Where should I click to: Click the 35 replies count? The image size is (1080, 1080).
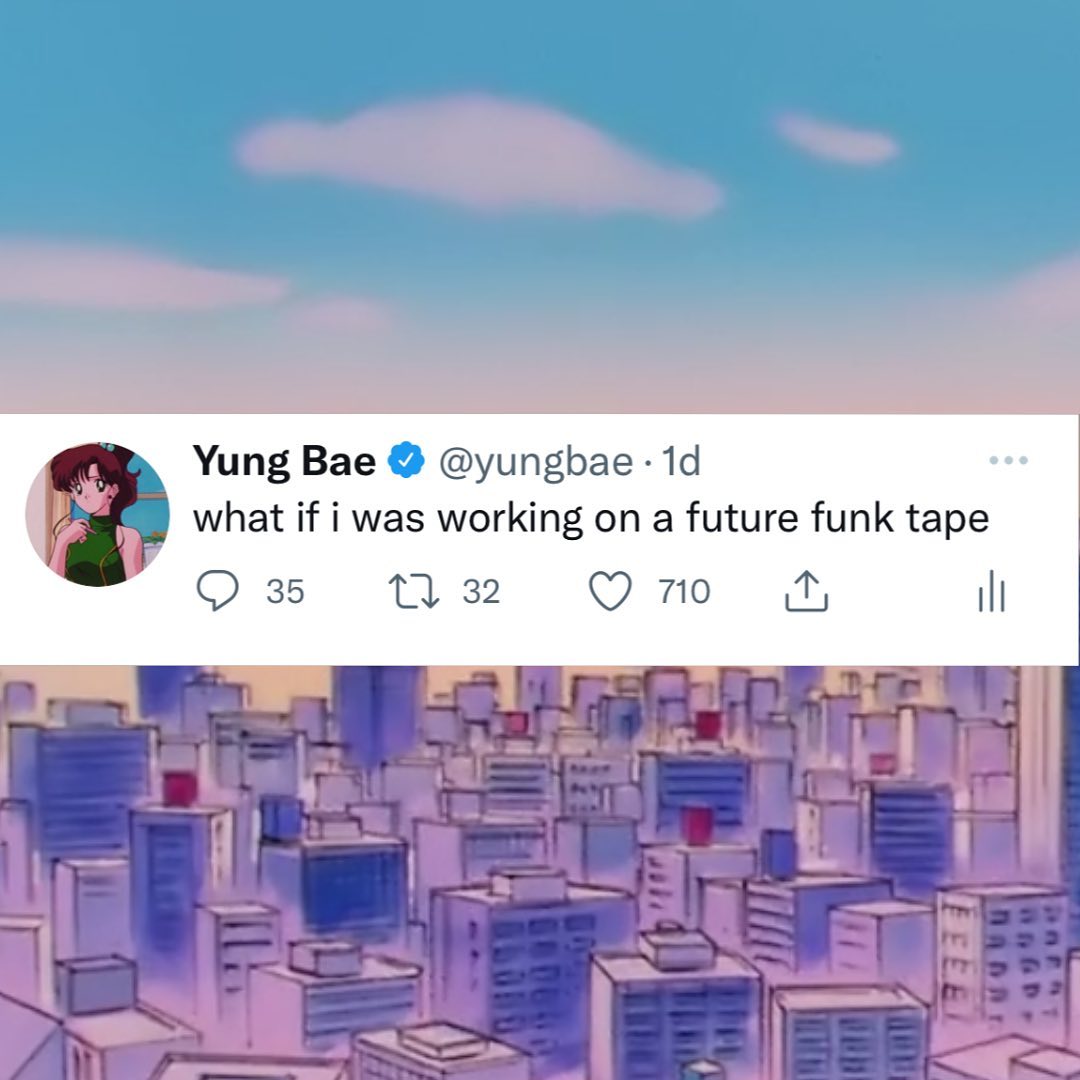pyautogui.click(x=285, y=592)
